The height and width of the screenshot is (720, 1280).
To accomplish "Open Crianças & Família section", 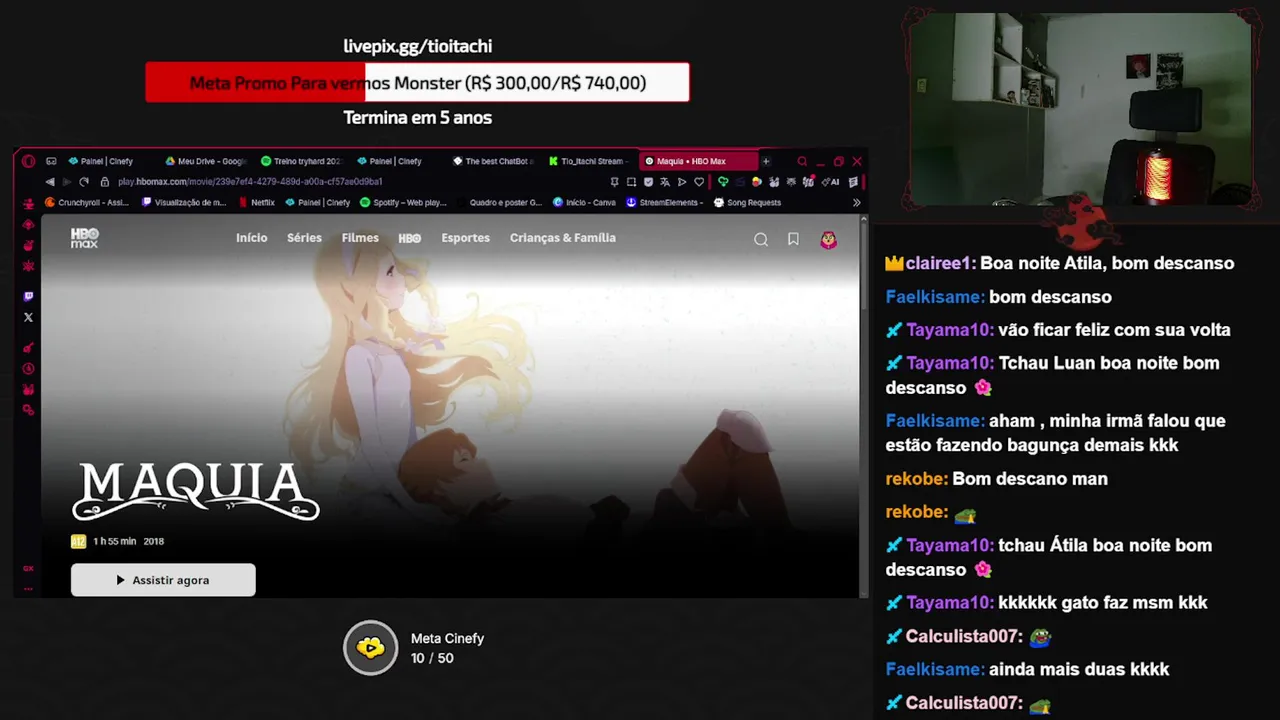I will coord(563,238).
